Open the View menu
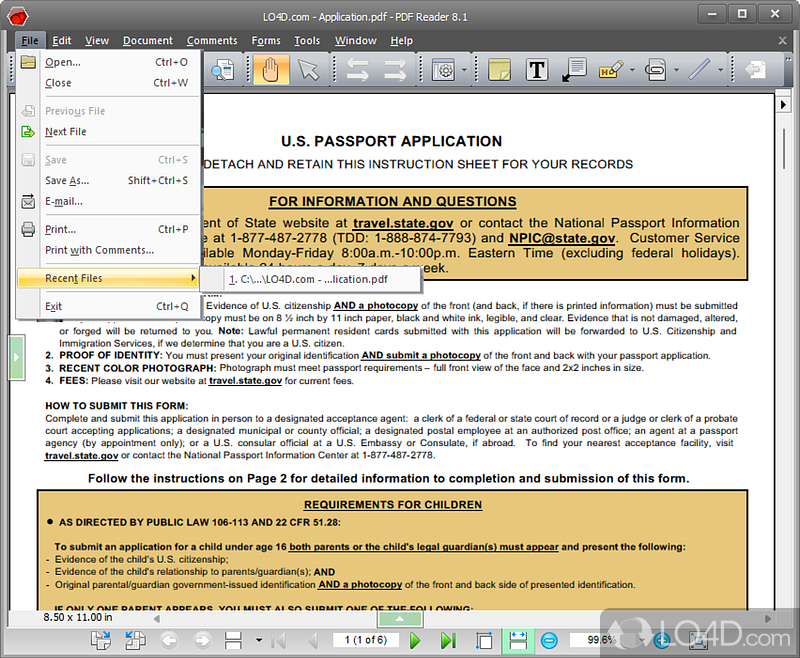This screenshot has height=658, width=800. point(97,40)
